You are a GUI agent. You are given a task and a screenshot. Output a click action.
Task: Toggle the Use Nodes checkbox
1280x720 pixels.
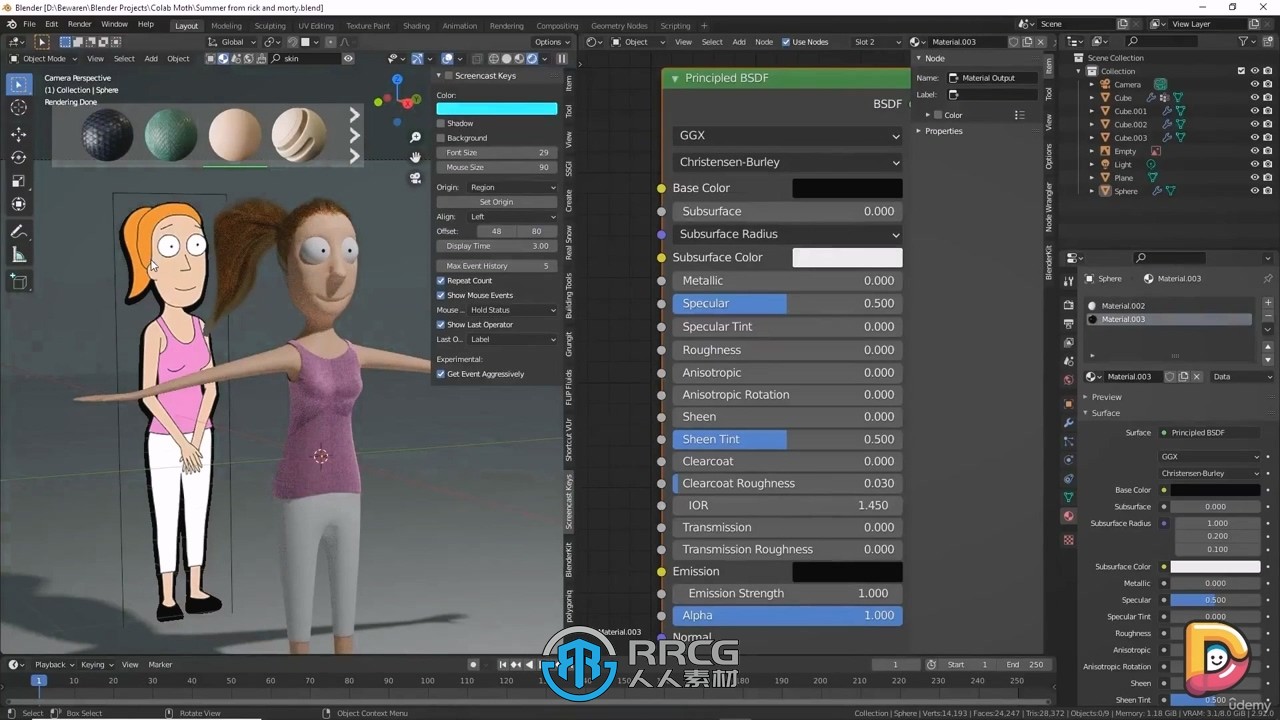[786, 42]
